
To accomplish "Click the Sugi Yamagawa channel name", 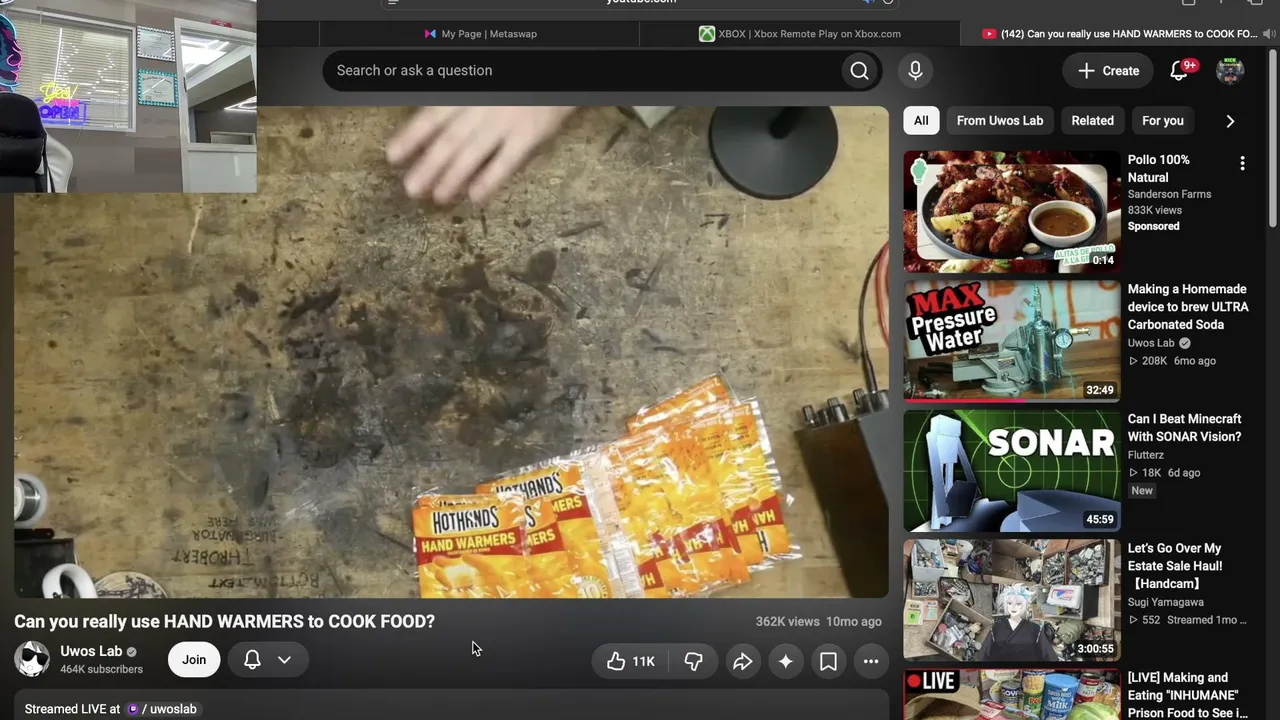I will click(1166, 602).
